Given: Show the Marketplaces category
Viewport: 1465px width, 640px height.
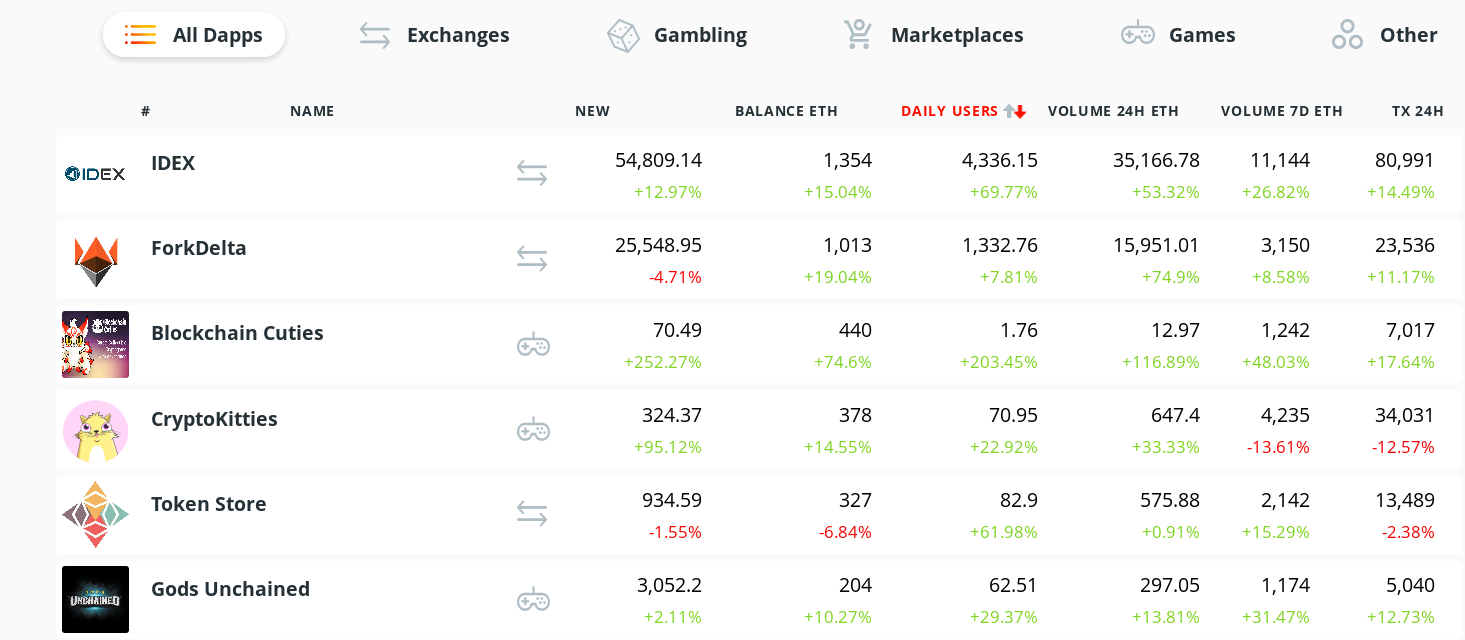Looking at the screenshot, I should point(933,35).
